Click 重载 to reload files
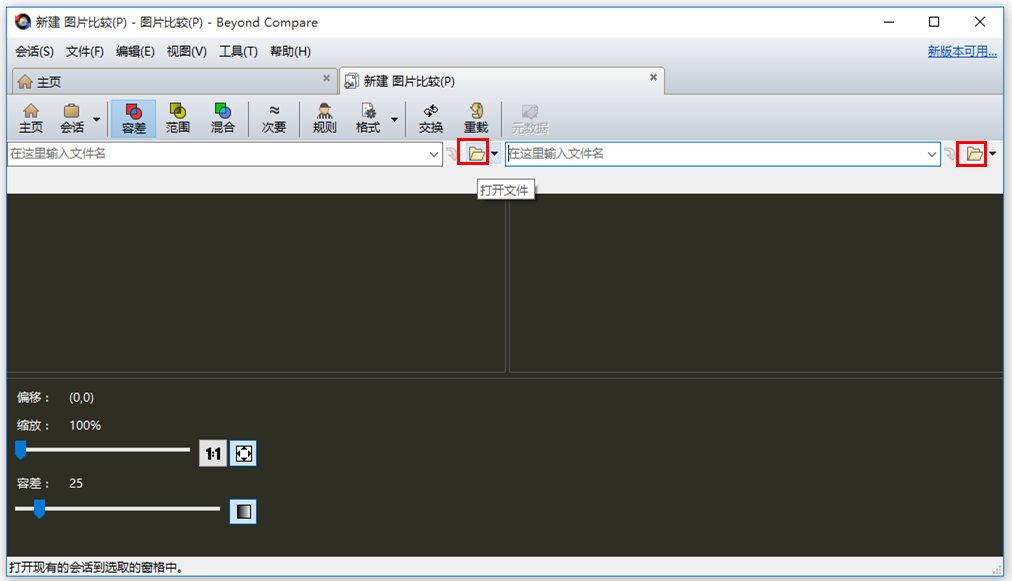 (476, 118)
